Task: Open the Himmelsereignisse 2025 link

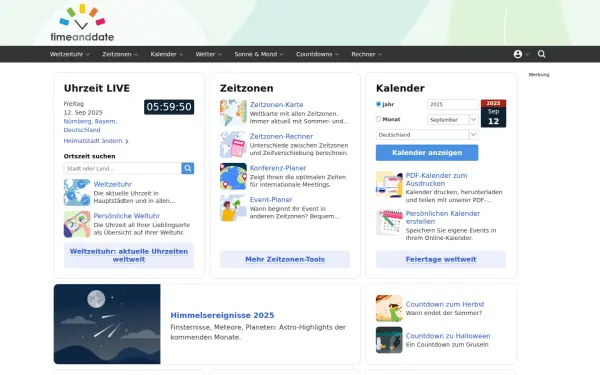Action: coord(222,315)
